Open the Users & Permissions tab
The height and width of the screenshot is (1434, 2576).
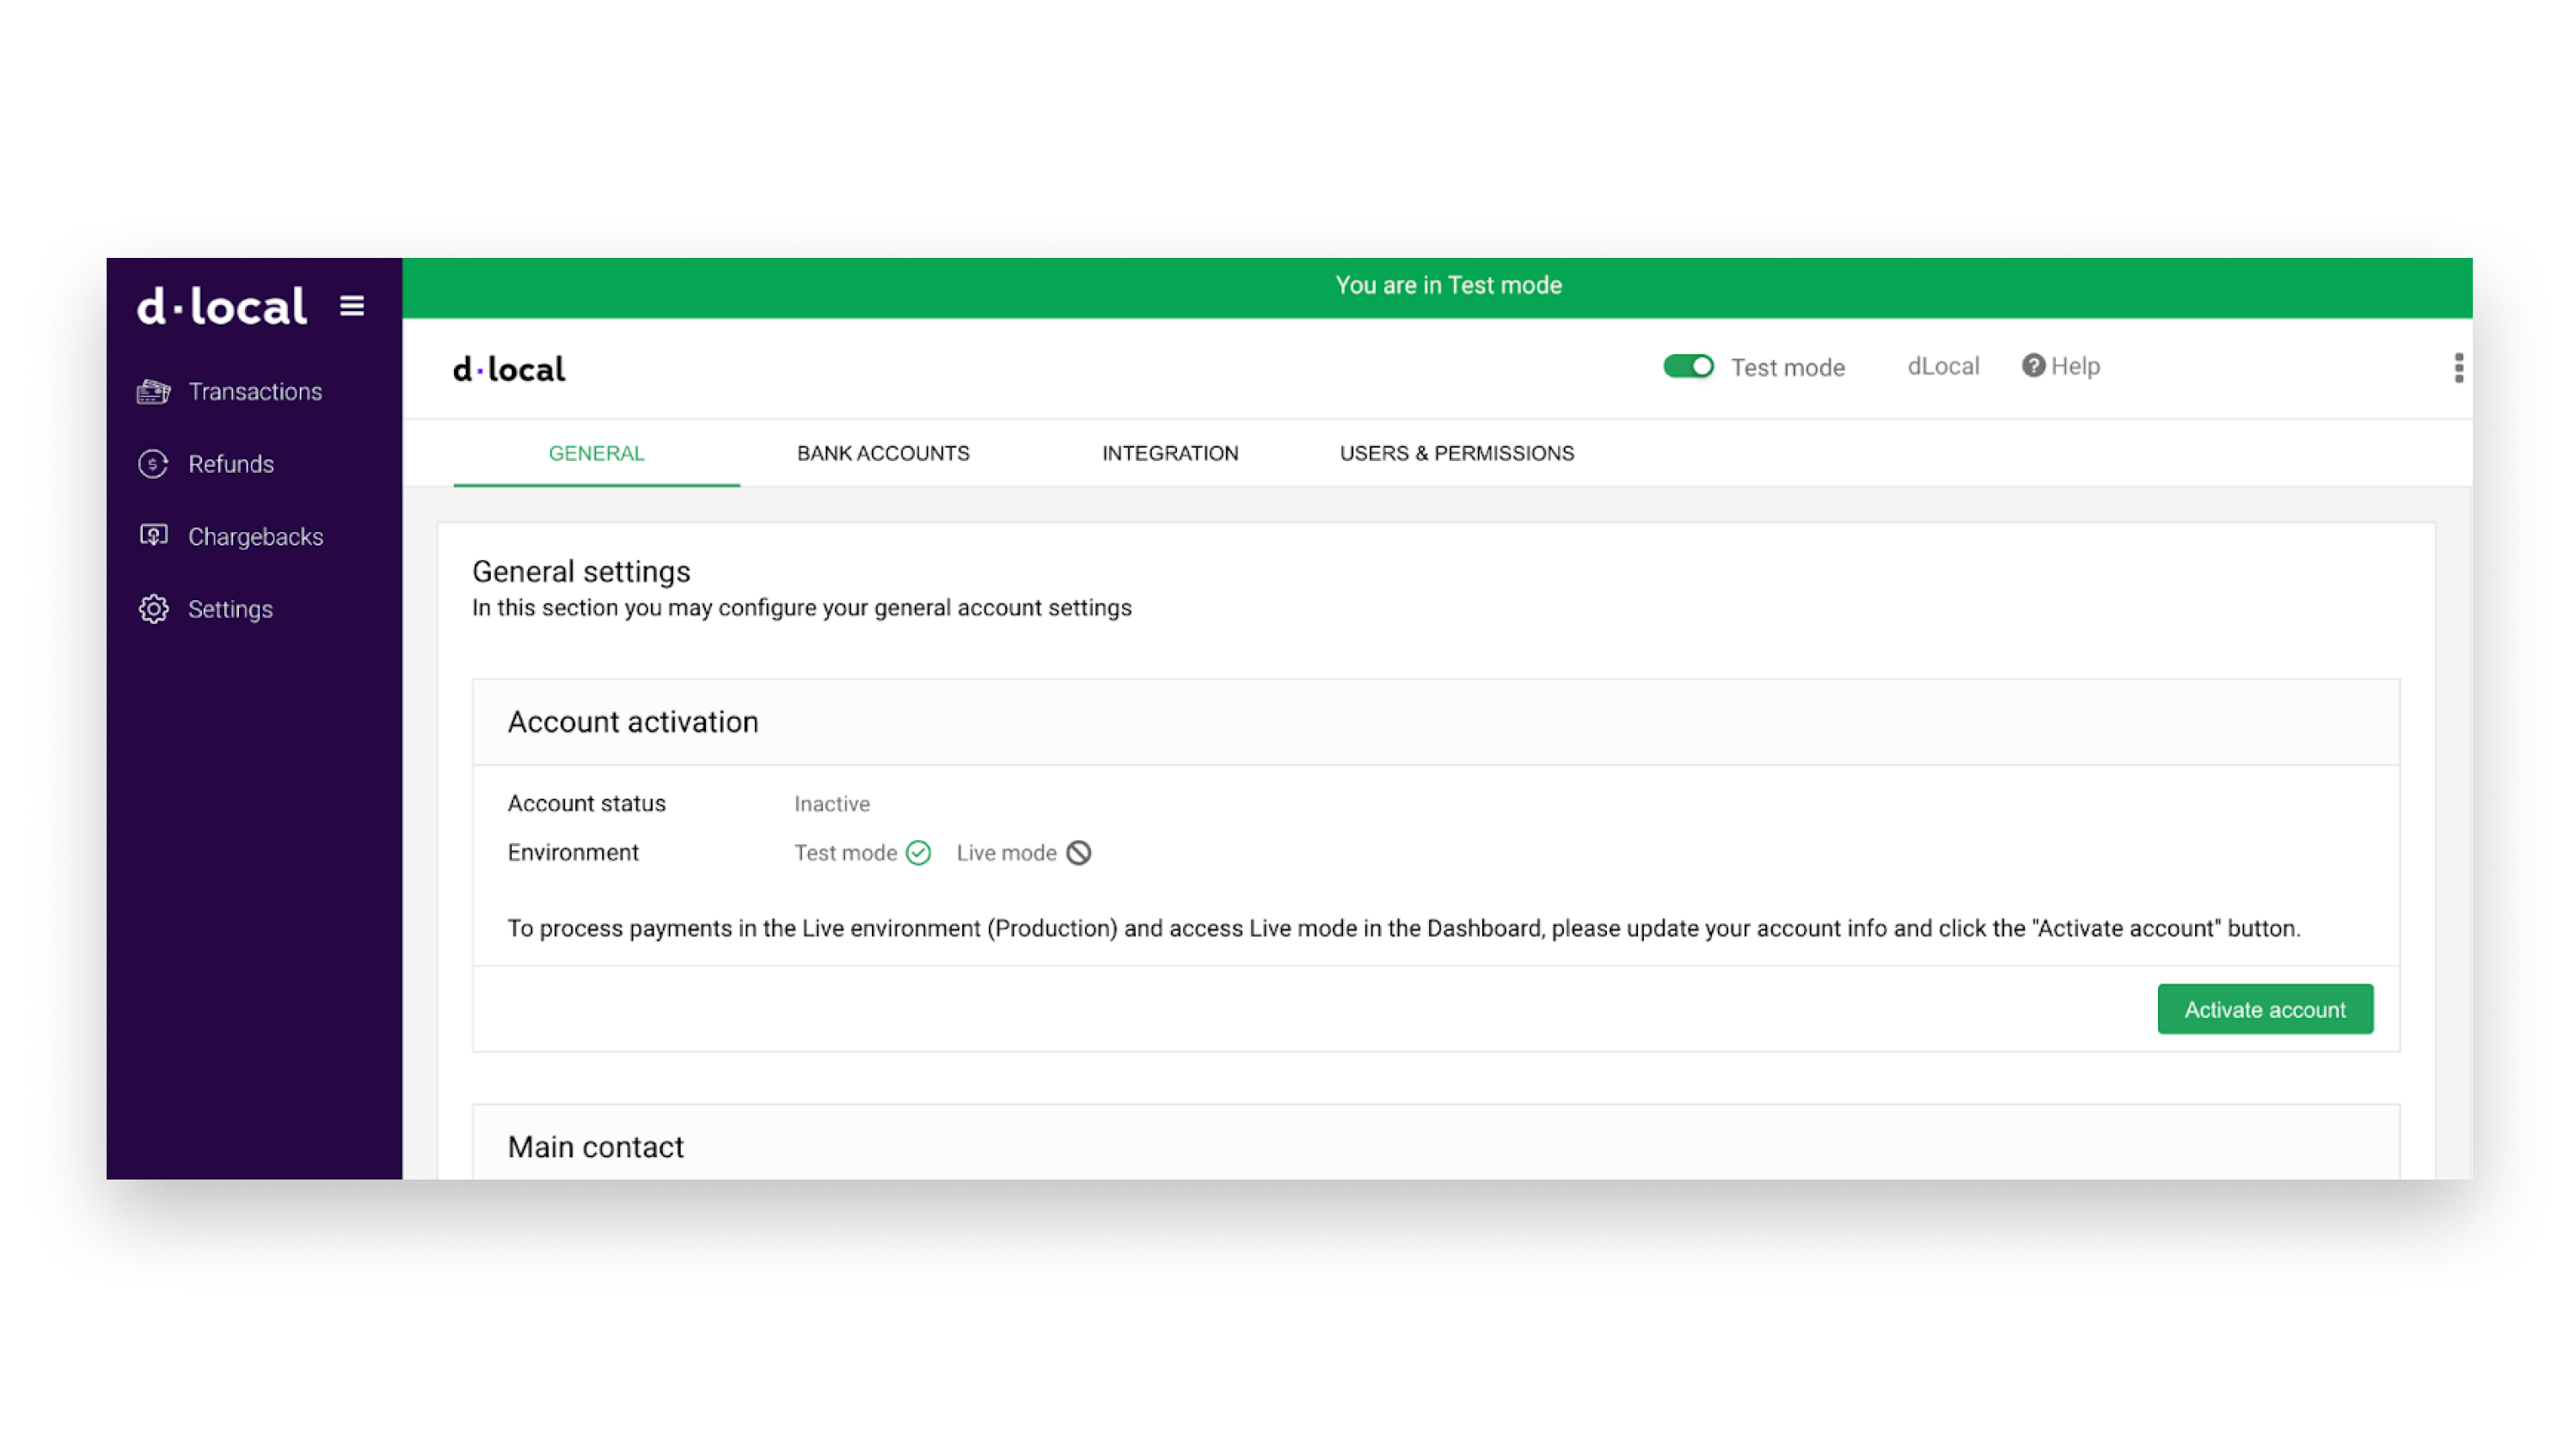(1456, 453)
